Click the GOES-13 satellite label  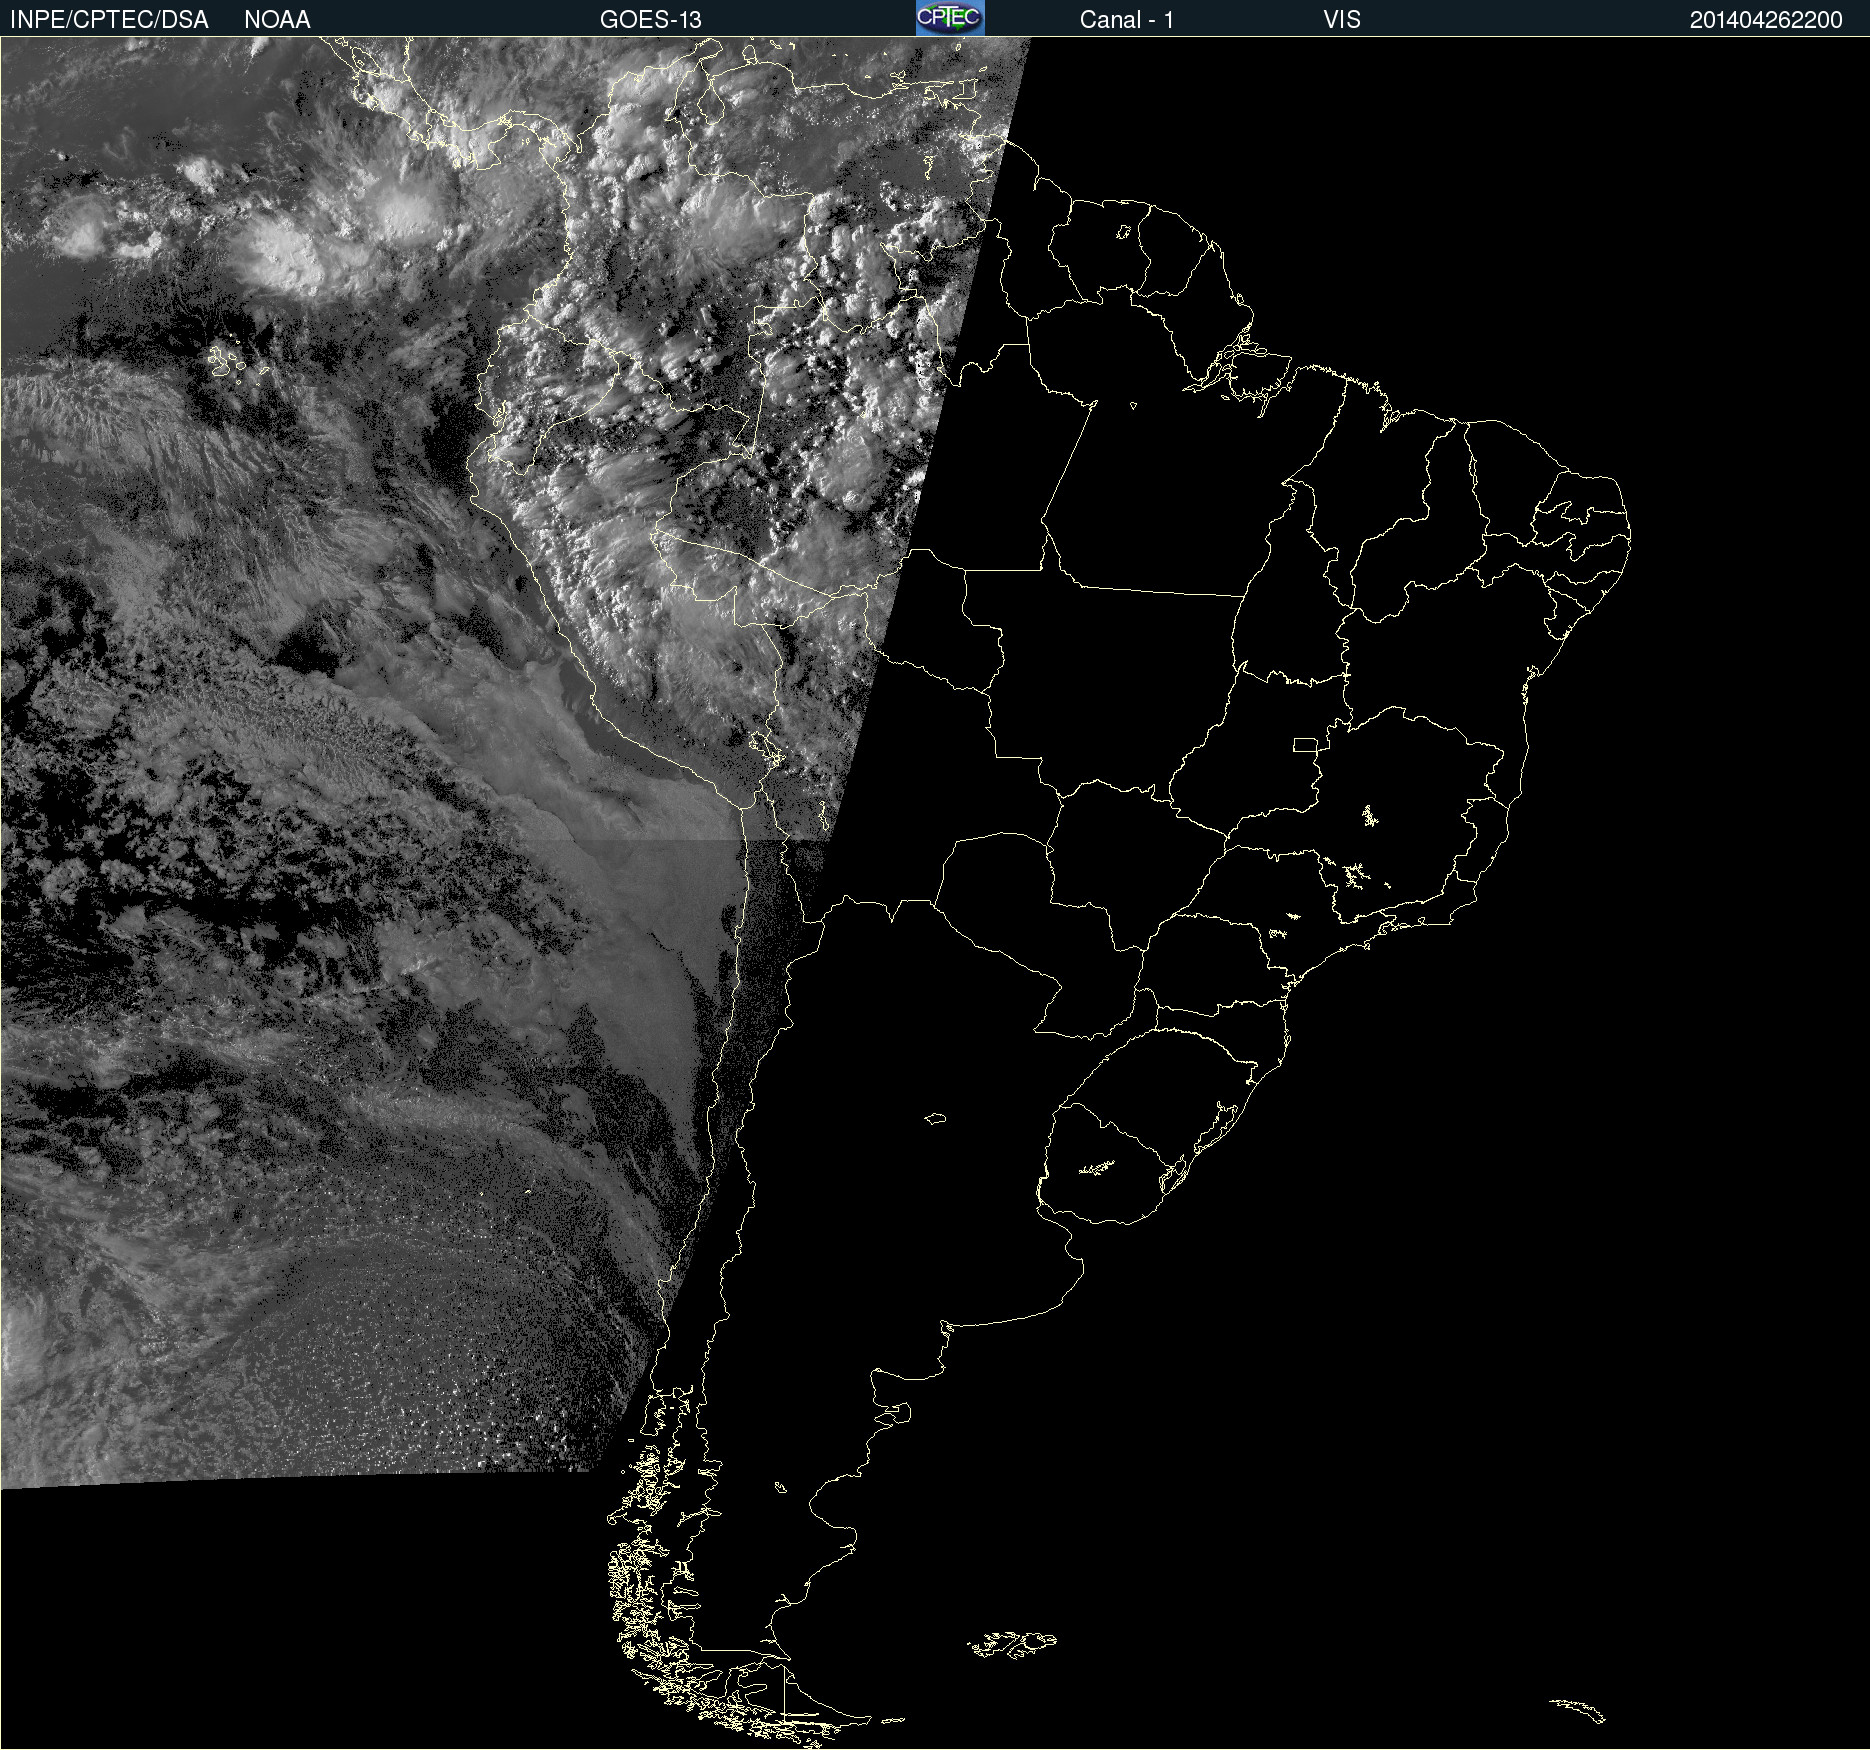click(651, 20)
